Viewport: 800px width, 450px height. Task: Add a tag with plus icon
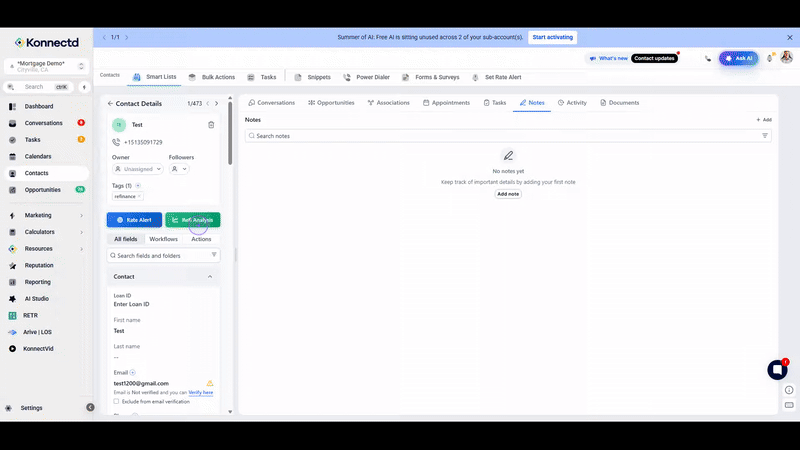click(x=138, y=186)
